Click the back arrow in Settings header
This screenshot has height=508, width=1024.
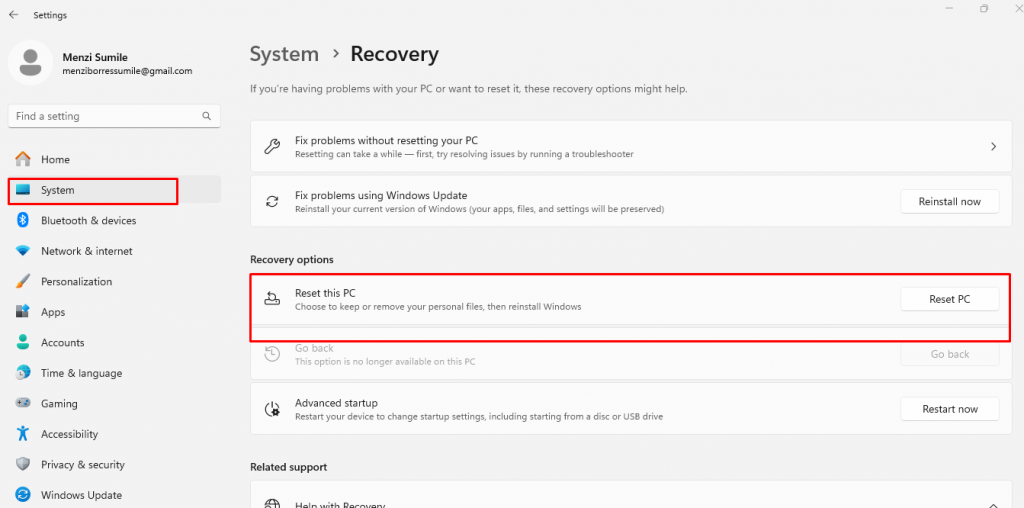point(13,14)
